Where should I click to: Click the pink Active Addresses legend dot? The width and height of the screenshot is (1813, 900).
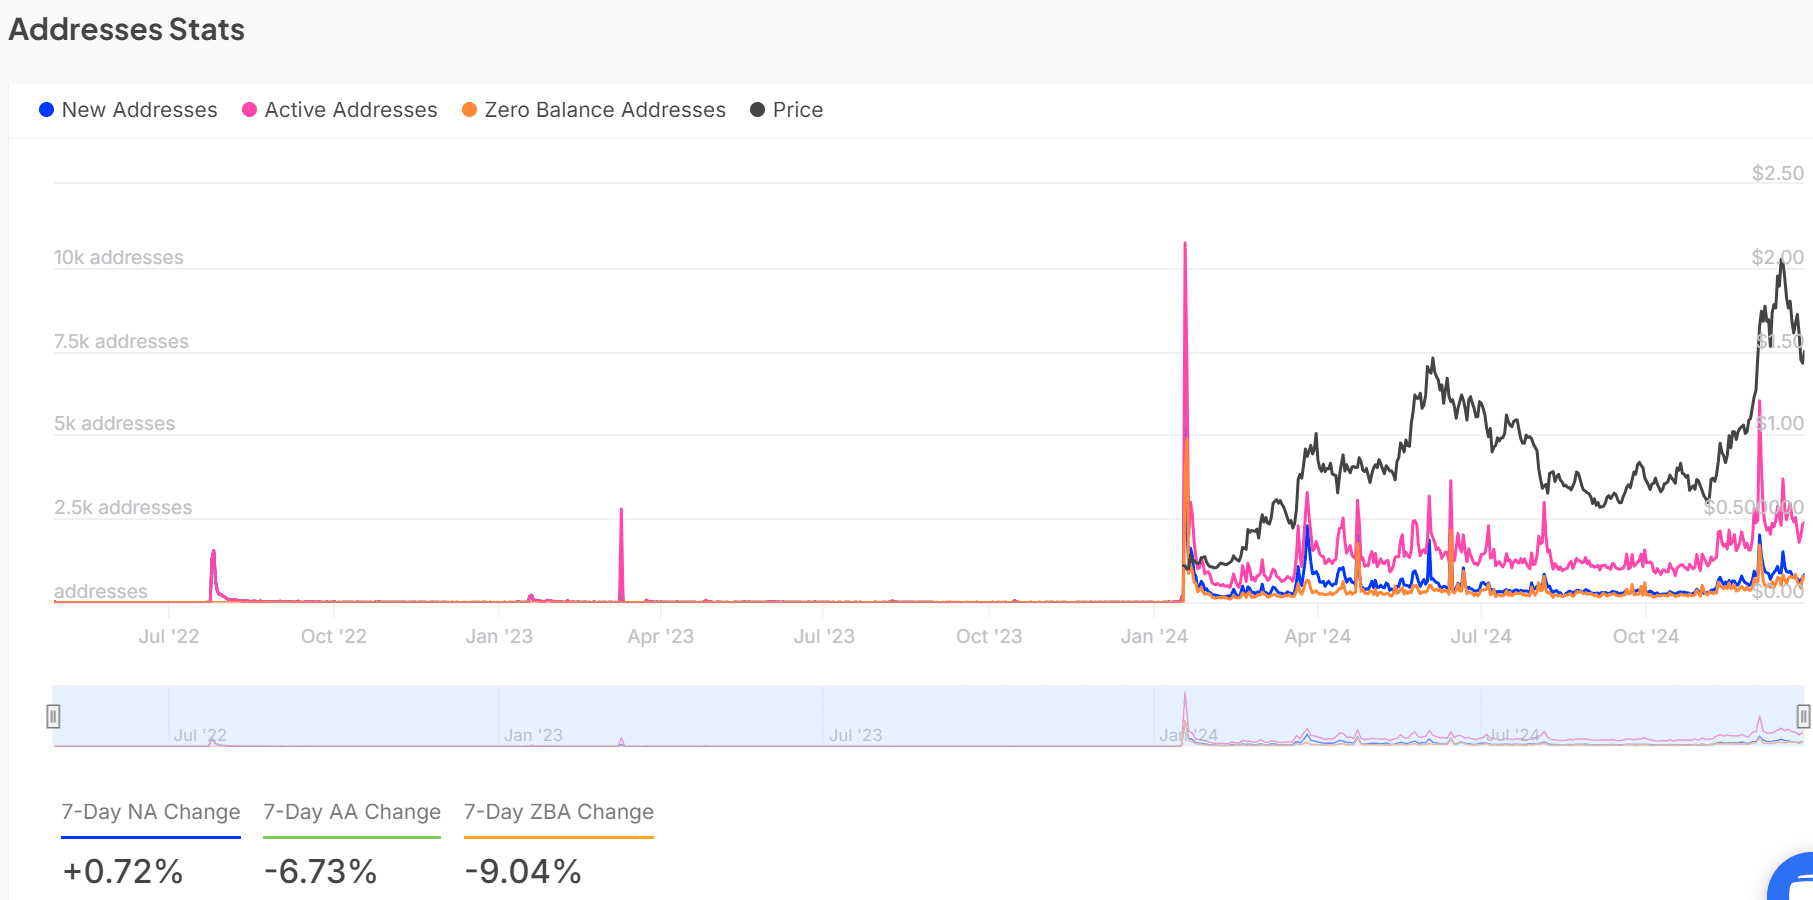tap(250, 110)
